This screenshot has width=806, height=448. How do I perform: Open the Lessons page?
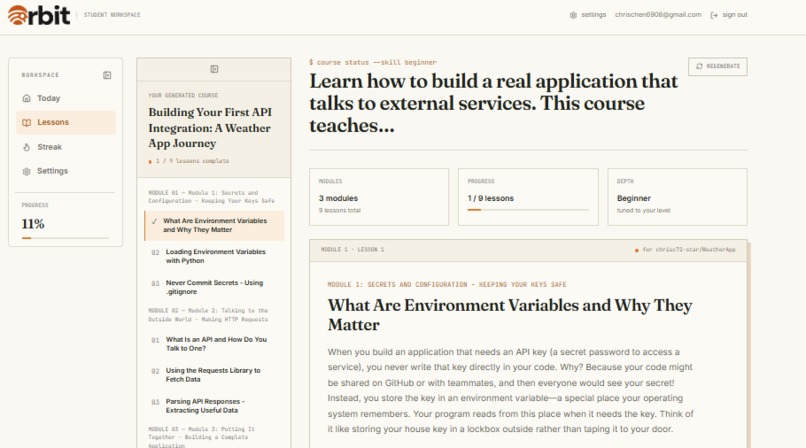point(66,122)
